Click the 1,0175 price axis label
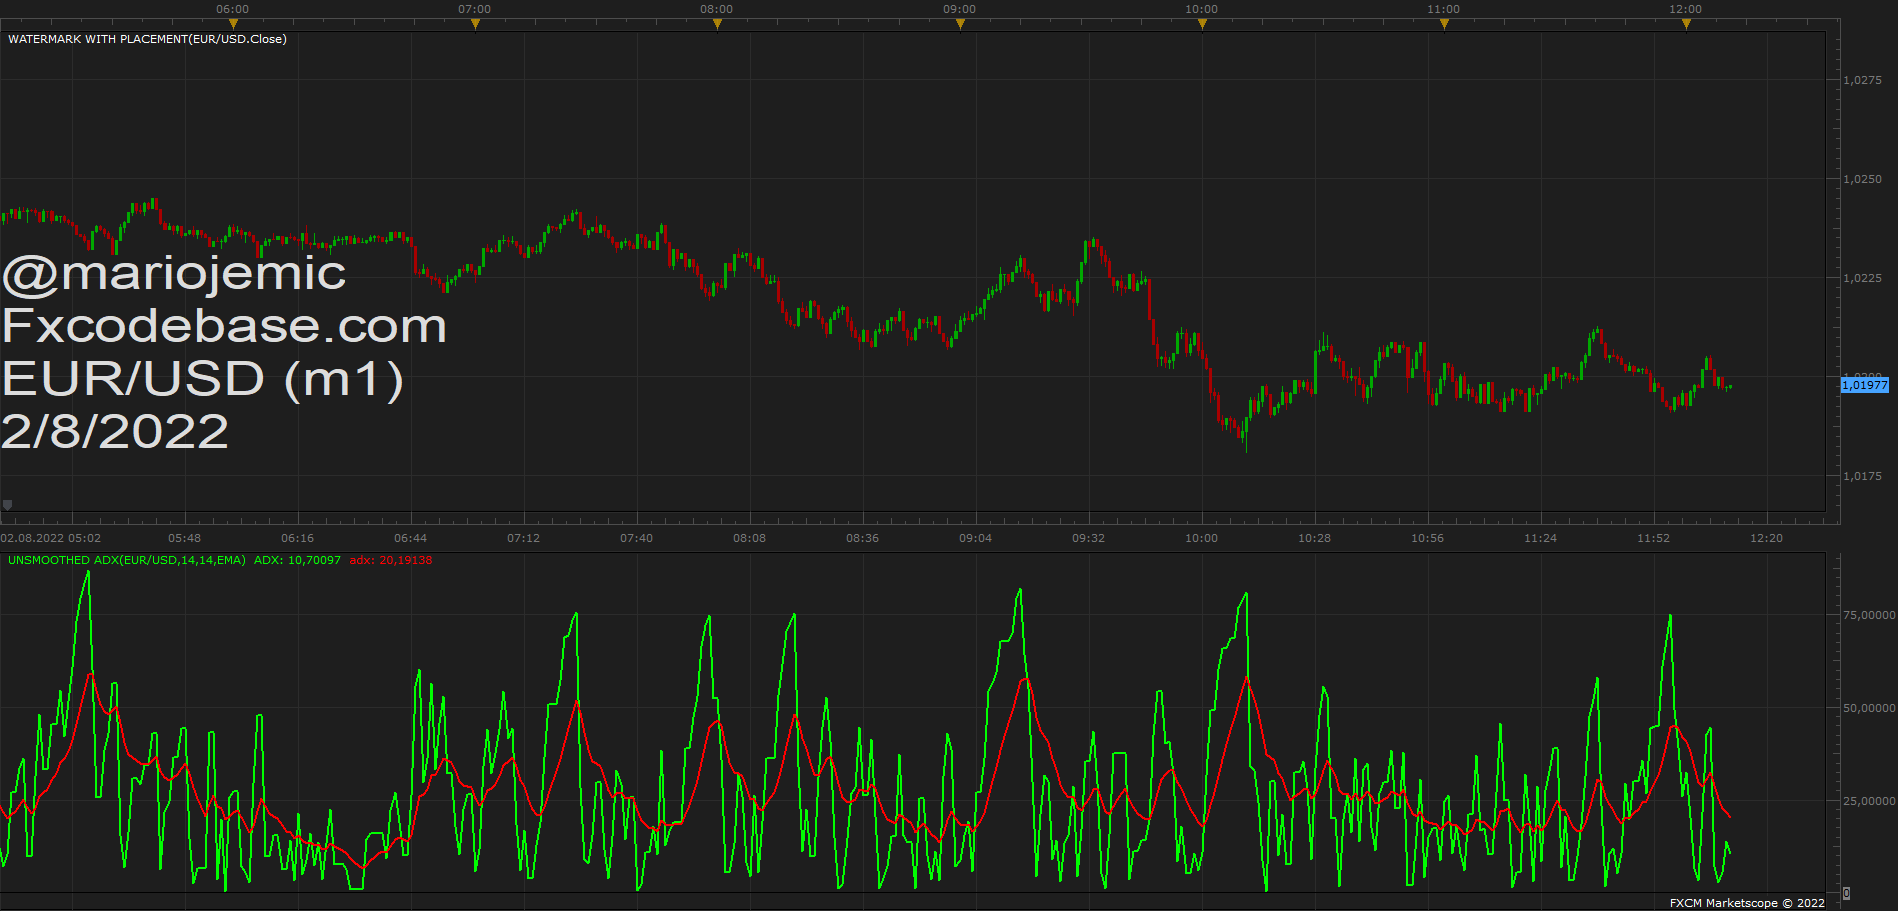Viewport: 1898px width, 911px height. click(x=1862, y=476)
